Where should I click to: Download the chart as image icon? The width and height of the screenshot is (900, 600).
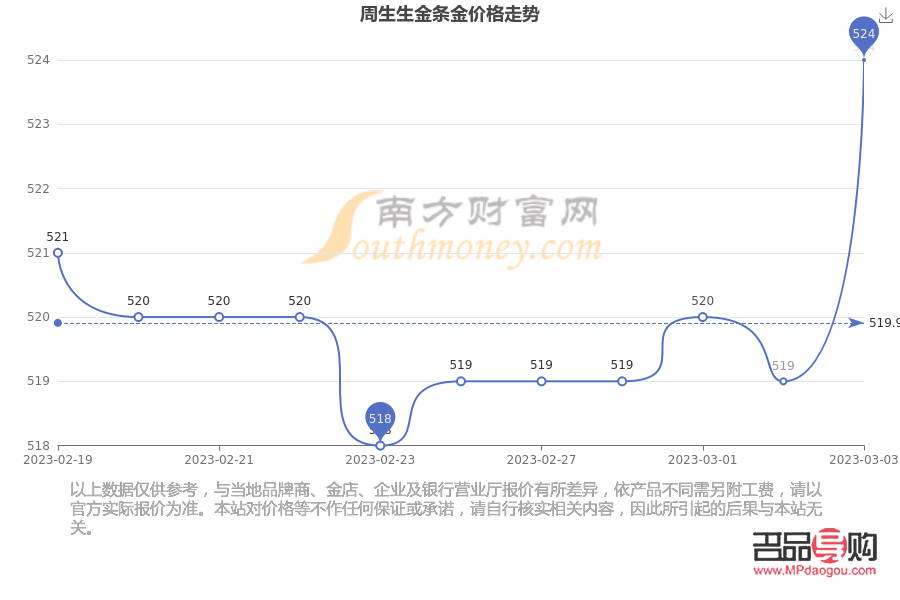pyautogui.click(x=886, y=16)
